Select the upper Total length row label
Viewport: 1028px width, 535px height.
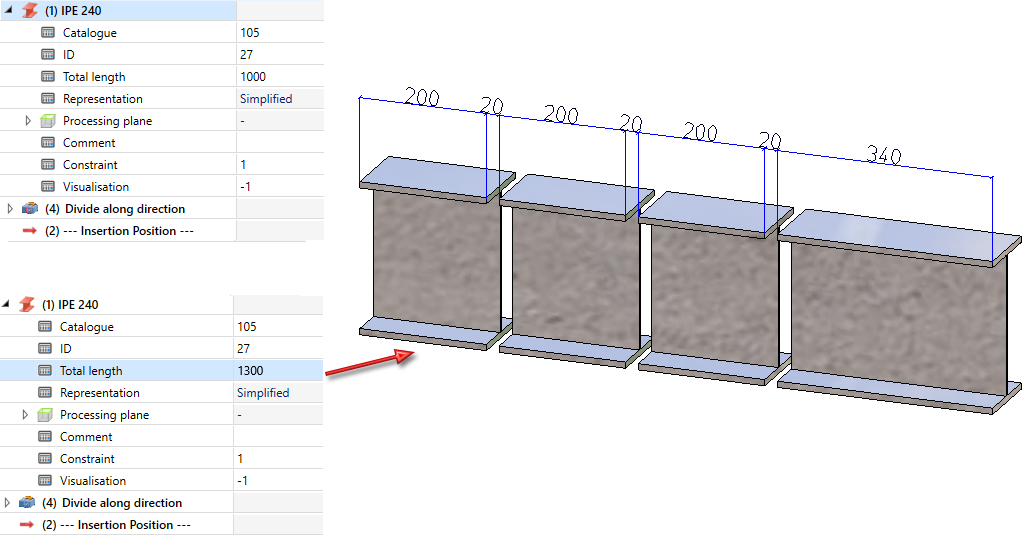94,77
